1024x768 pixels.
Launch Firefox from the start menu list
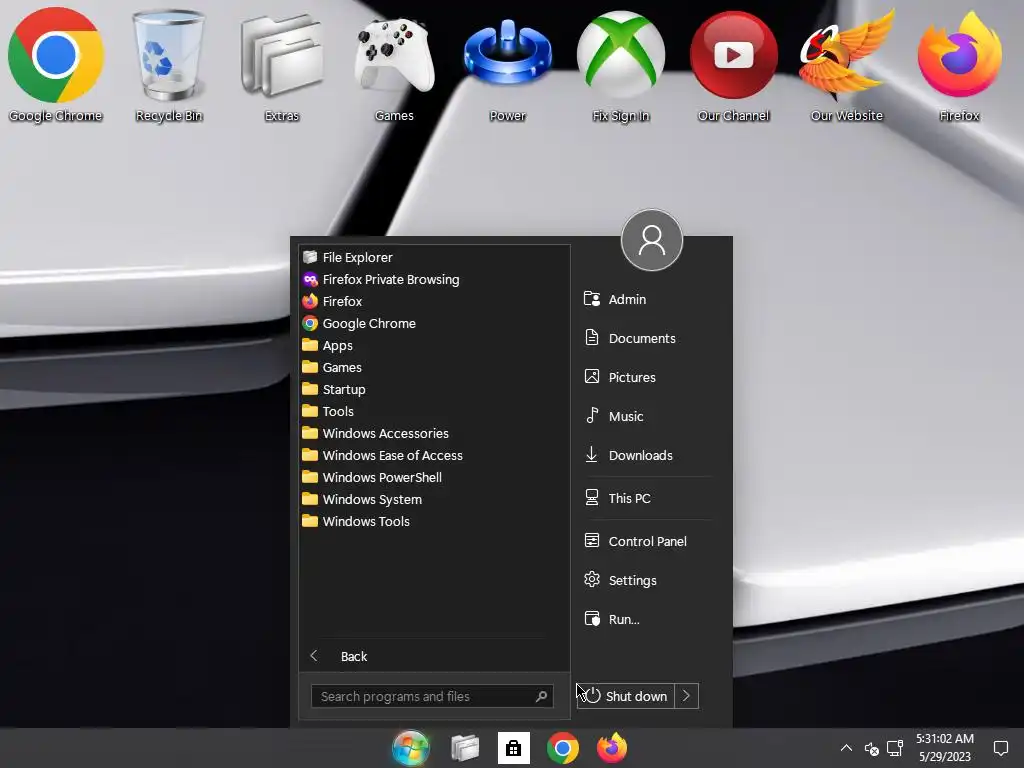434,301
